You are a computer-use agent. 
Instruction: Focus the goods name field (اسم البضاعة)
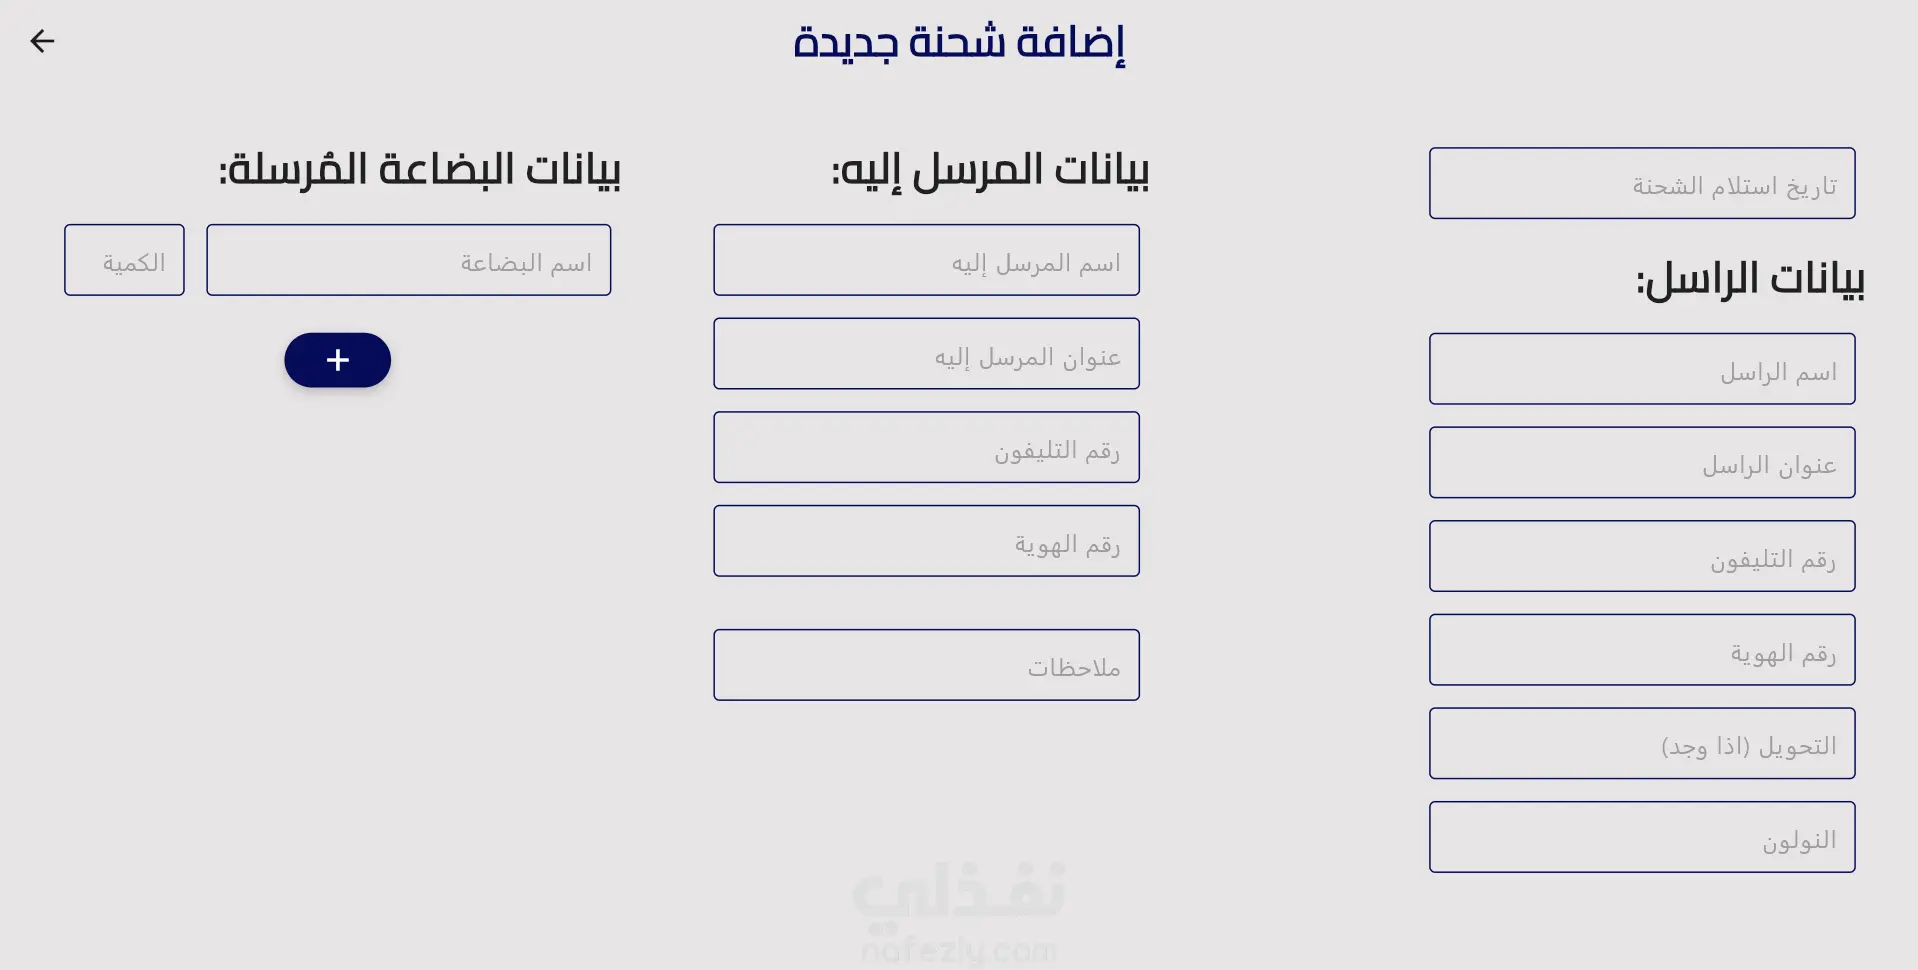tap(408, 260)
